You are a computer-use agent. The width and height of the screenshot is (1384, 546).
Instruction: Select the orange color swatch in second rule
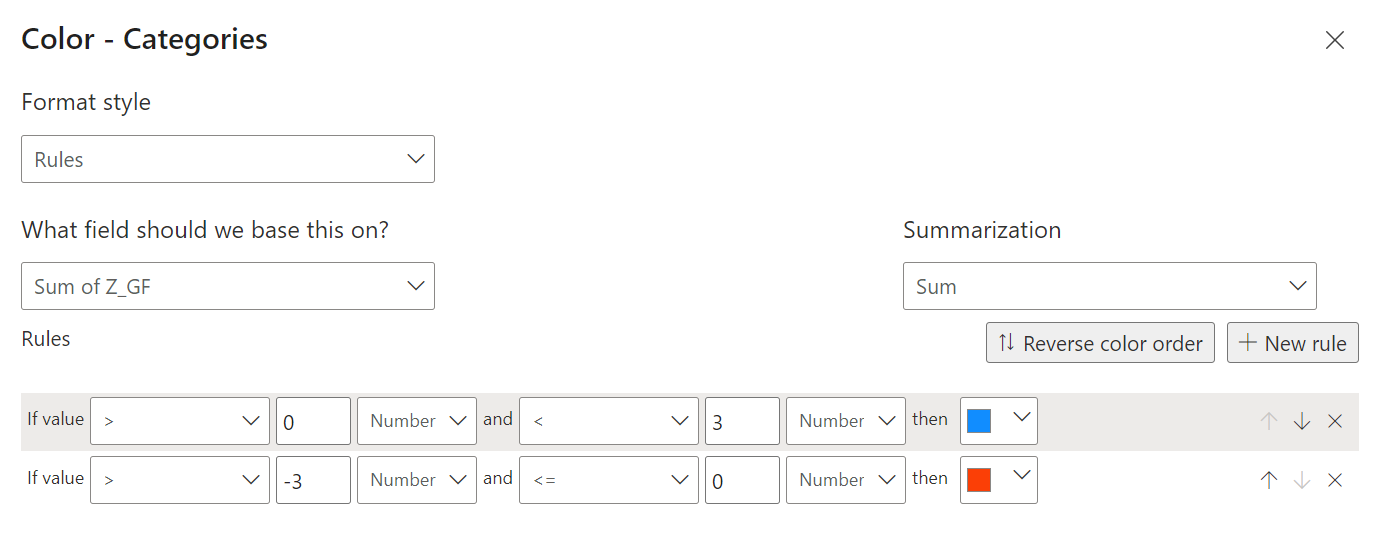pos(999,480)
